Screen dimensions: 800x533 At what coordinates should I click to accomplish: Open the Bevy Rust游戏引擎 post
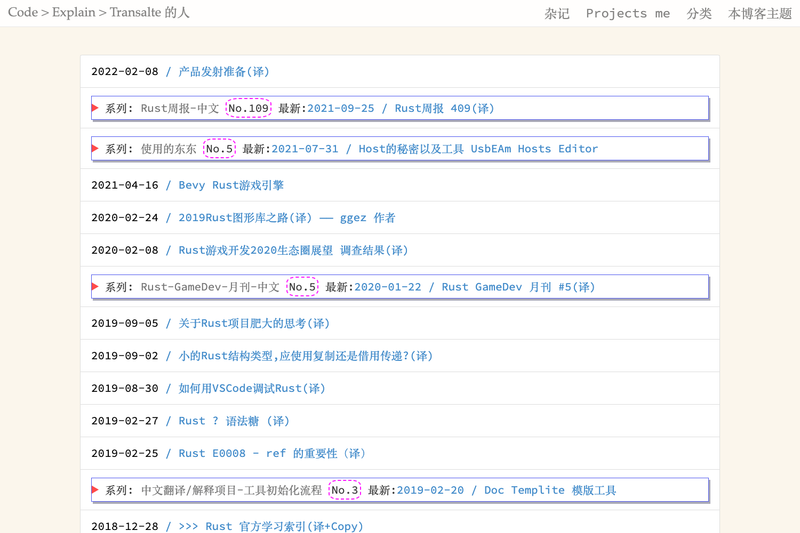tap(231, 185)
